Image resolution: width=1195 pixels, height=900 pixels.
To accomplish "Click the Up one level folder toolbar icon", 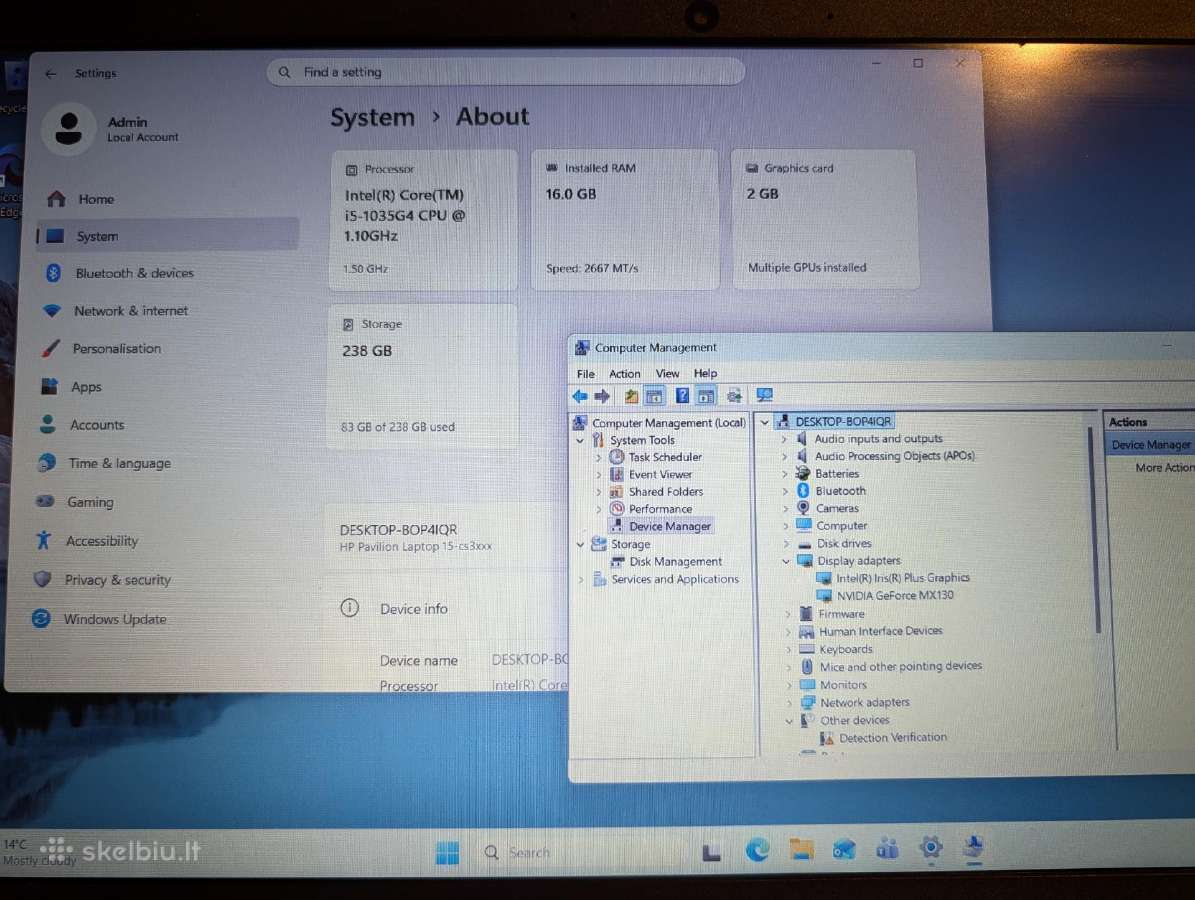I will point(631,396).
